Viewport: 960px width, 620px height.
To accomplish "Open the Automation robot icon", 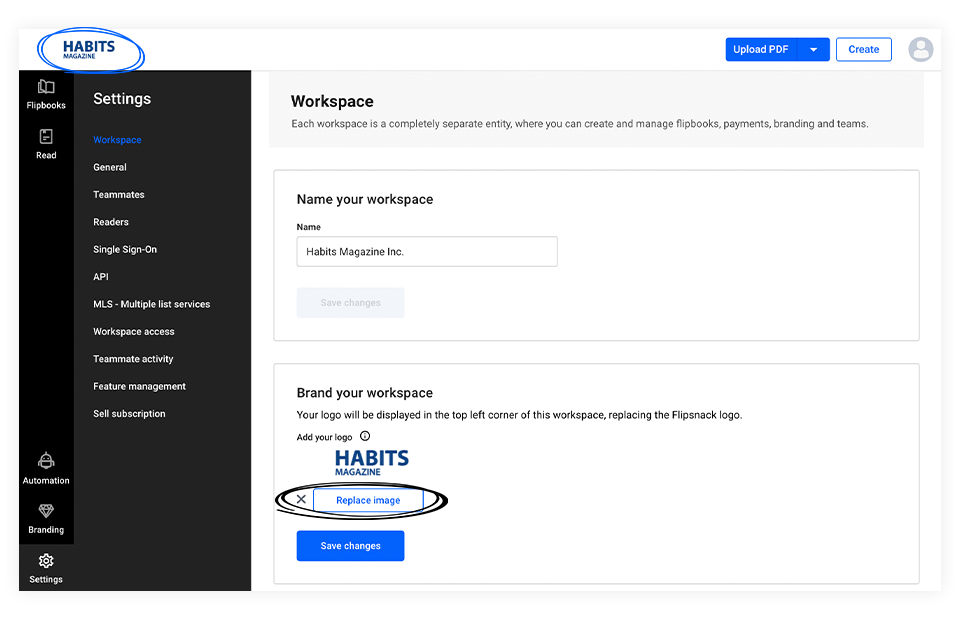I will click(x=46, y=460).
